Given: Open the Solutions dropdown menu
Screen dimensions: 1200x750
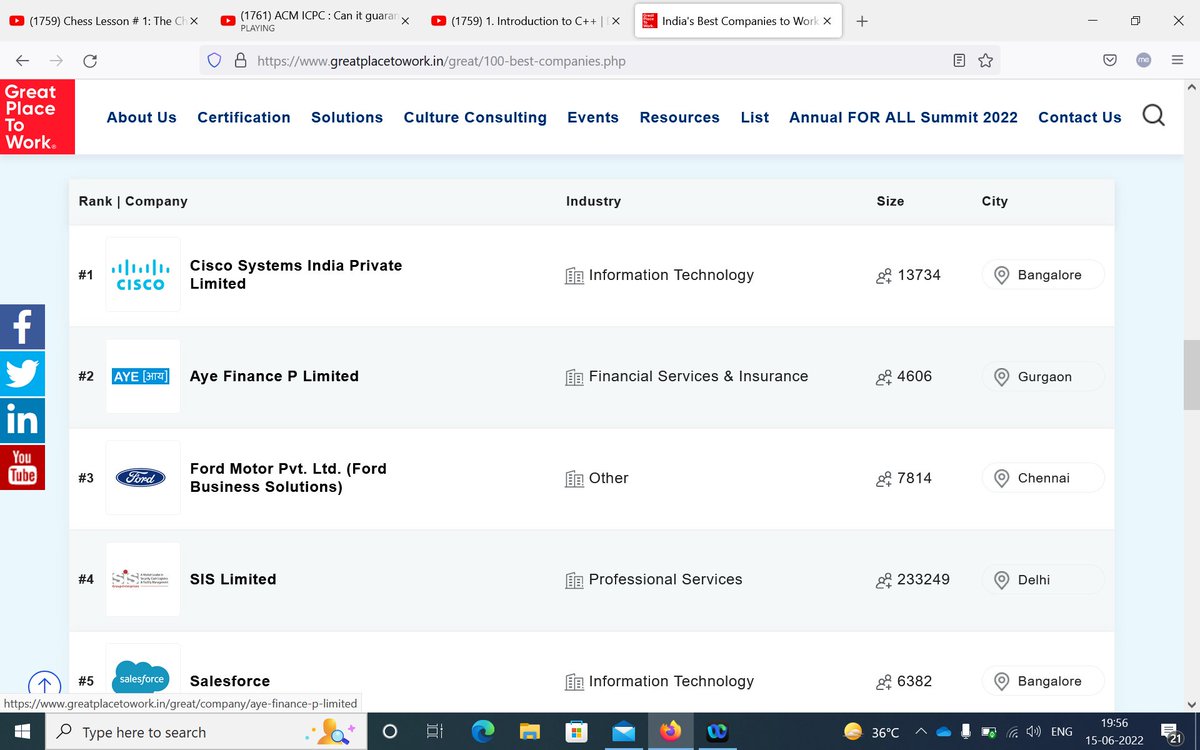Looking at the screenshot, I should 346,117.
